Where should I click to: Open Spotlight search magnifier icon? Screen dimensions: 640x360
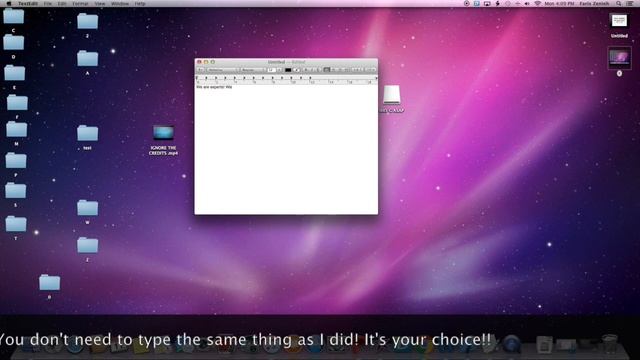[x=618, y=3]
